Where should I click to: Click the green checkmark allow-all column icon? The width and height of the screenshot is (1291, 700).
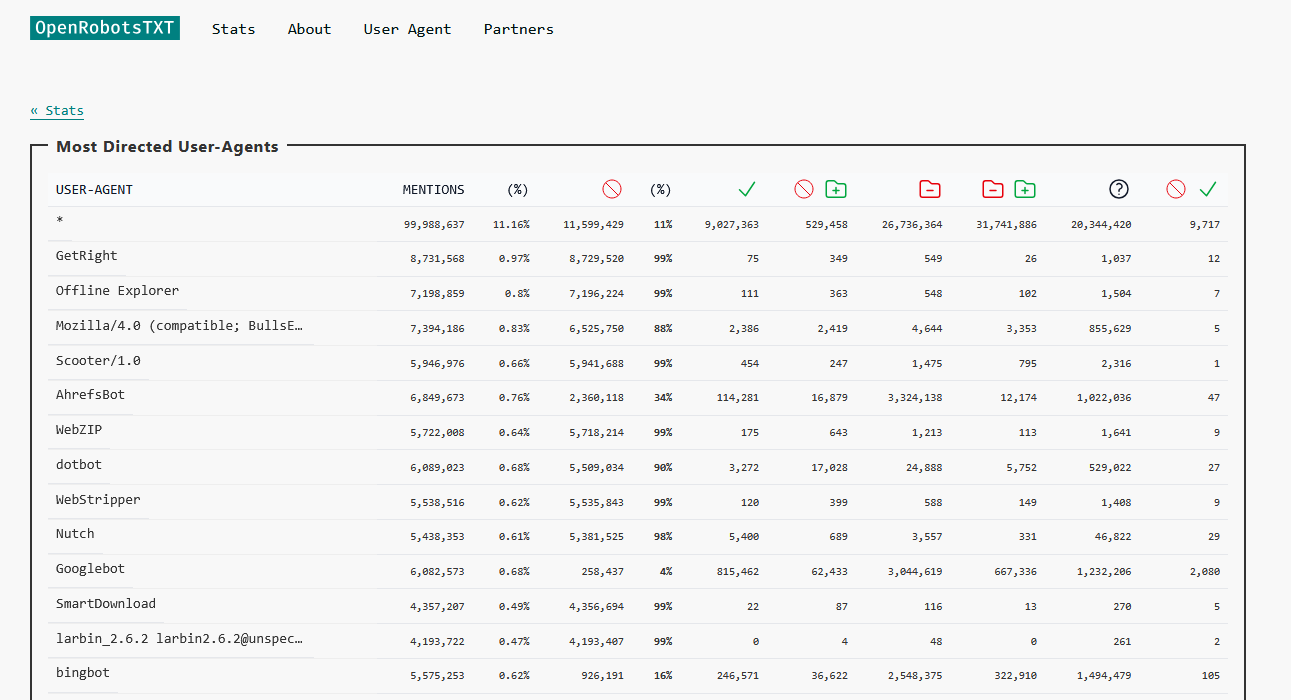[x=747, y=189]
